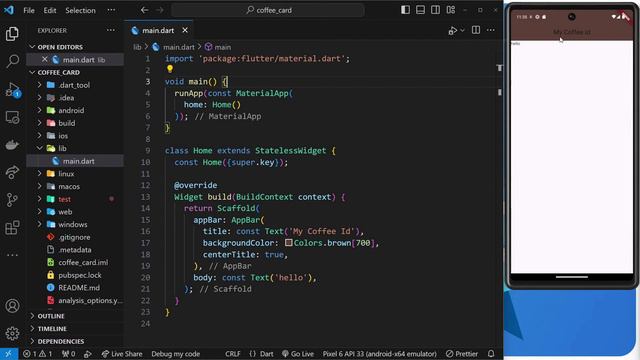Open Explorer views and more actions

point(111,30)
